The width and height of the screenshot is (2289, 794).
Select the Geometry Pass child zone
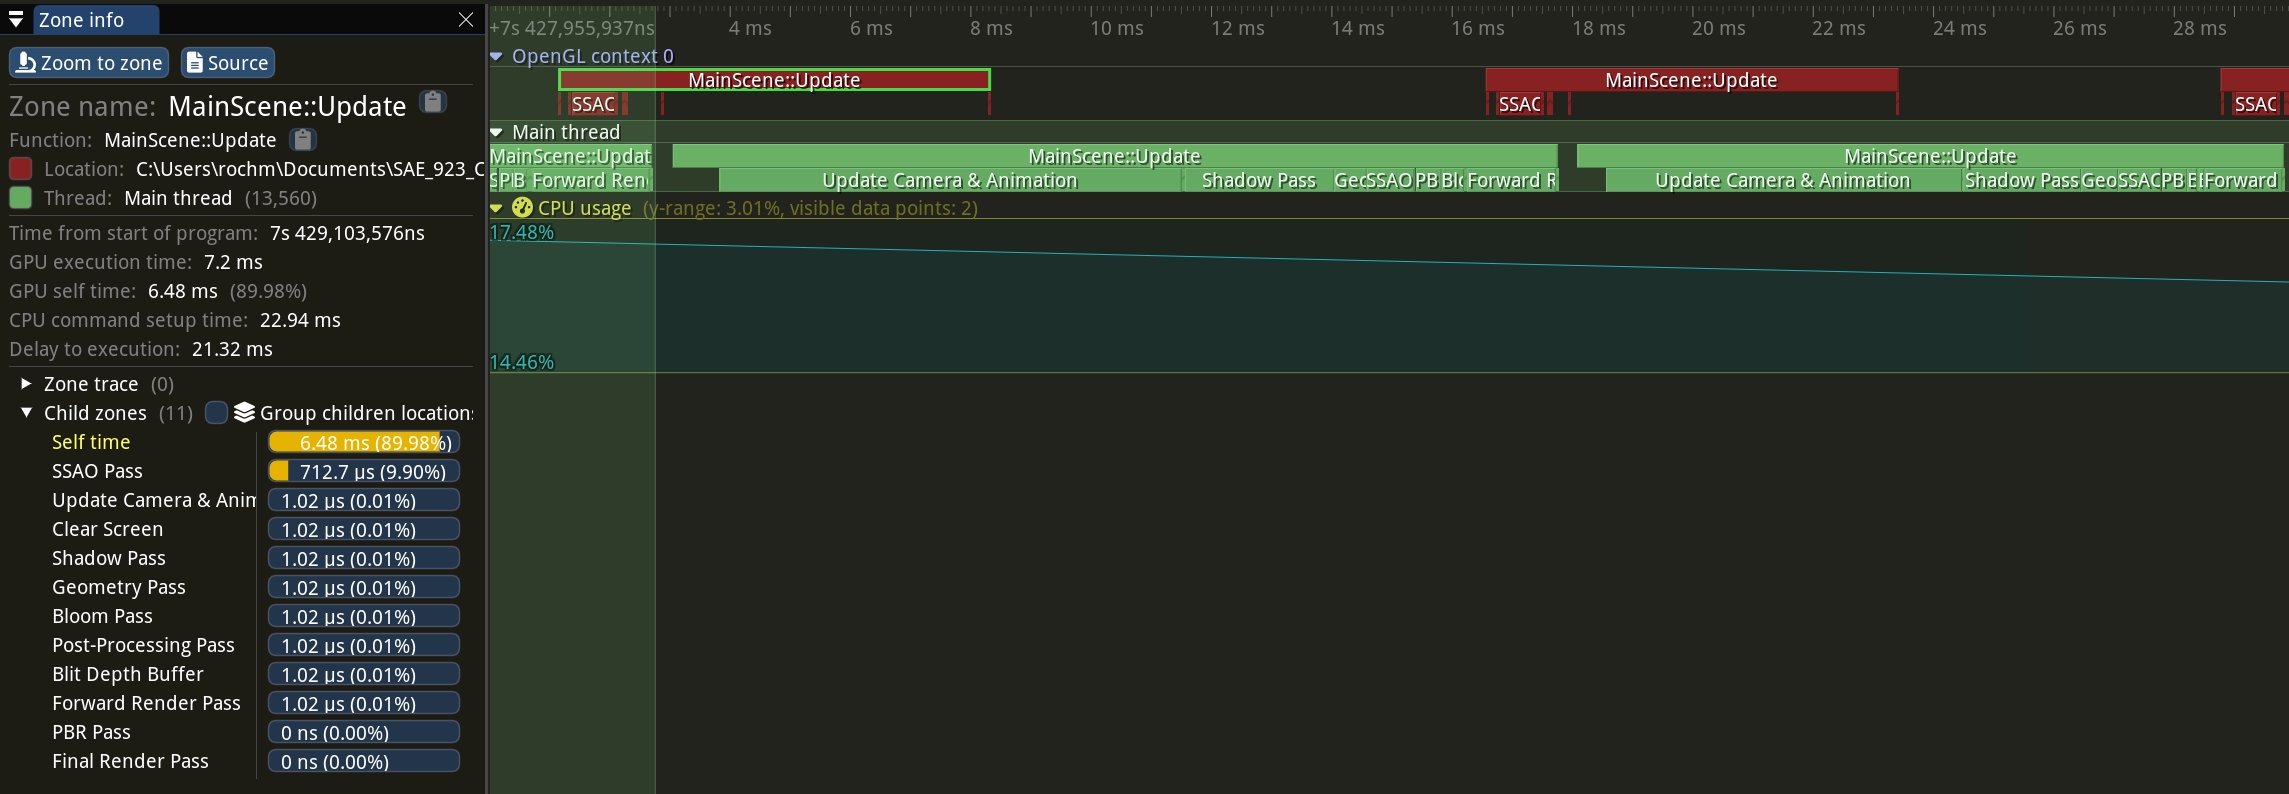[x=119, y=587]
